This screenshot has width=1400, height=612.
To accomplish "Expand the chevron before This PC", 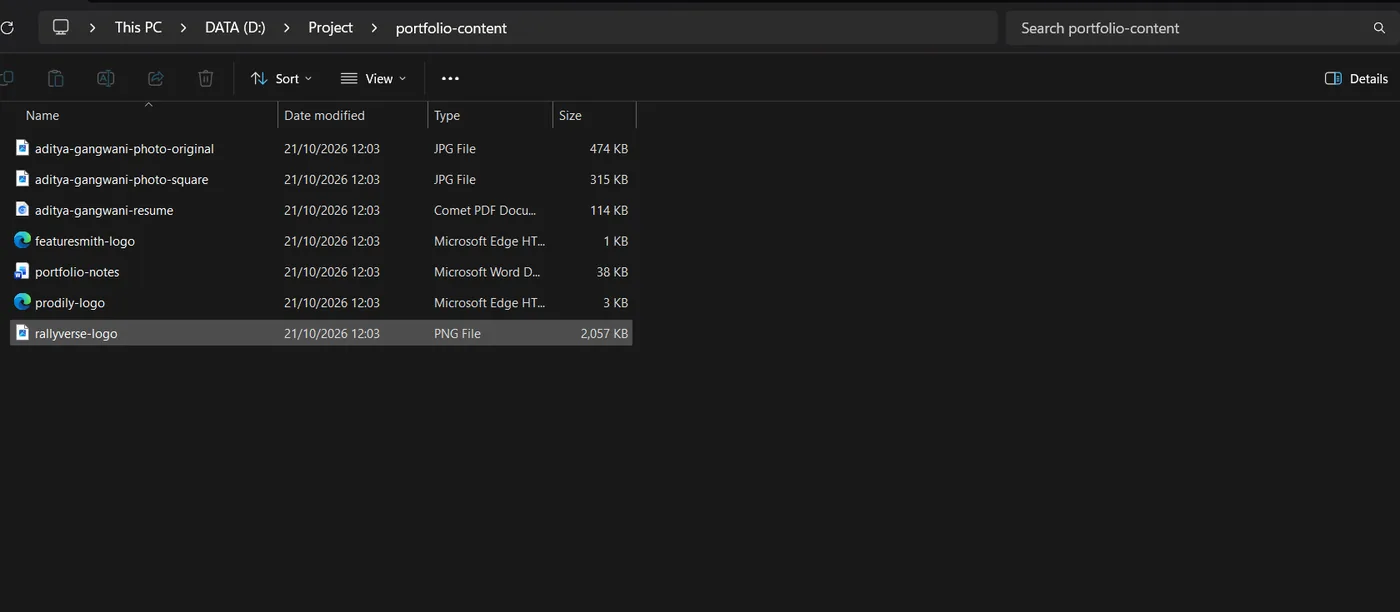I will (92, 28).
